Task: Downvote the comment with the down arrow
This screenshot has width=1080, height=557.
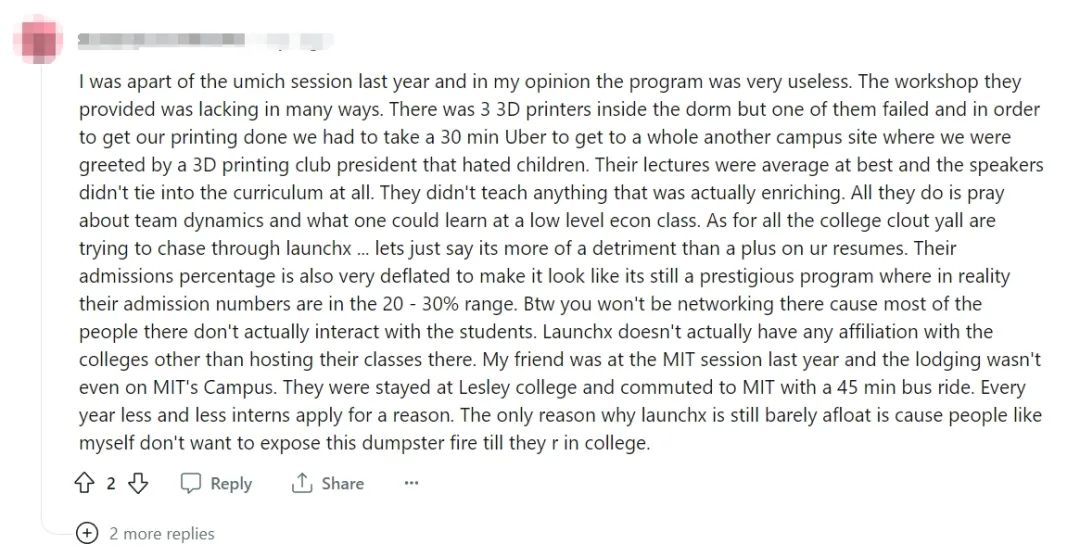Action: [x=138, y=483]
